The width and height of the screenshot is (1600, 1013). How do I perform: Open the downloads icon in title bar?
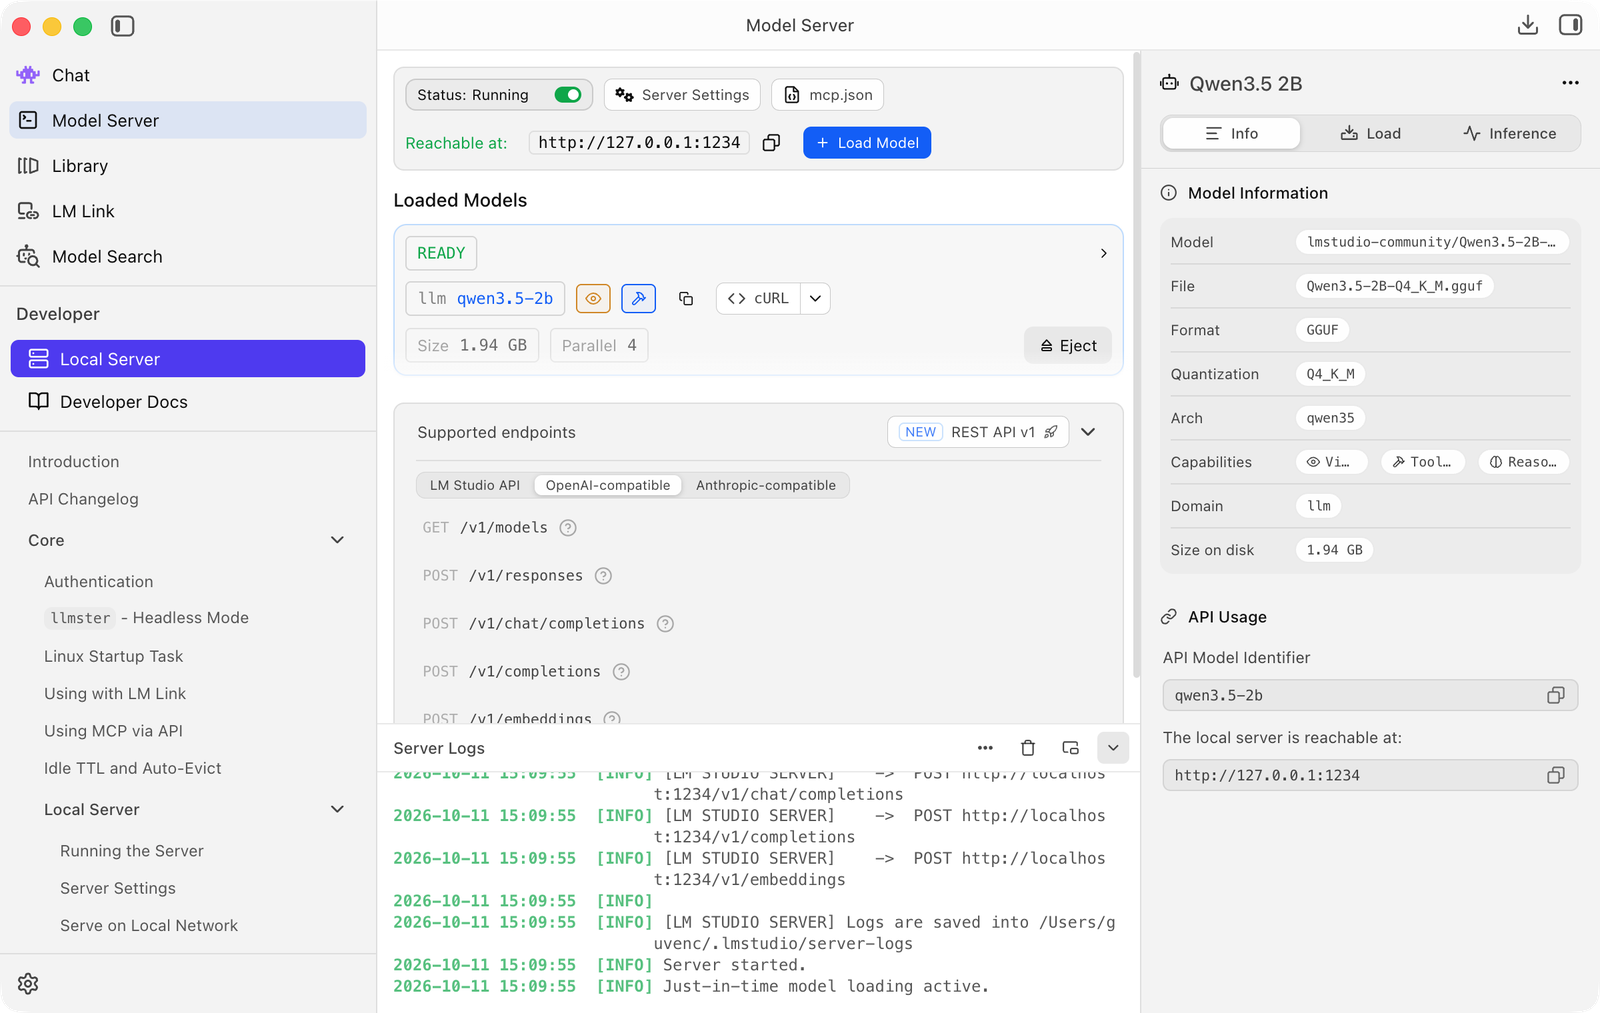pyautogui.click(x=1527, y=25)
